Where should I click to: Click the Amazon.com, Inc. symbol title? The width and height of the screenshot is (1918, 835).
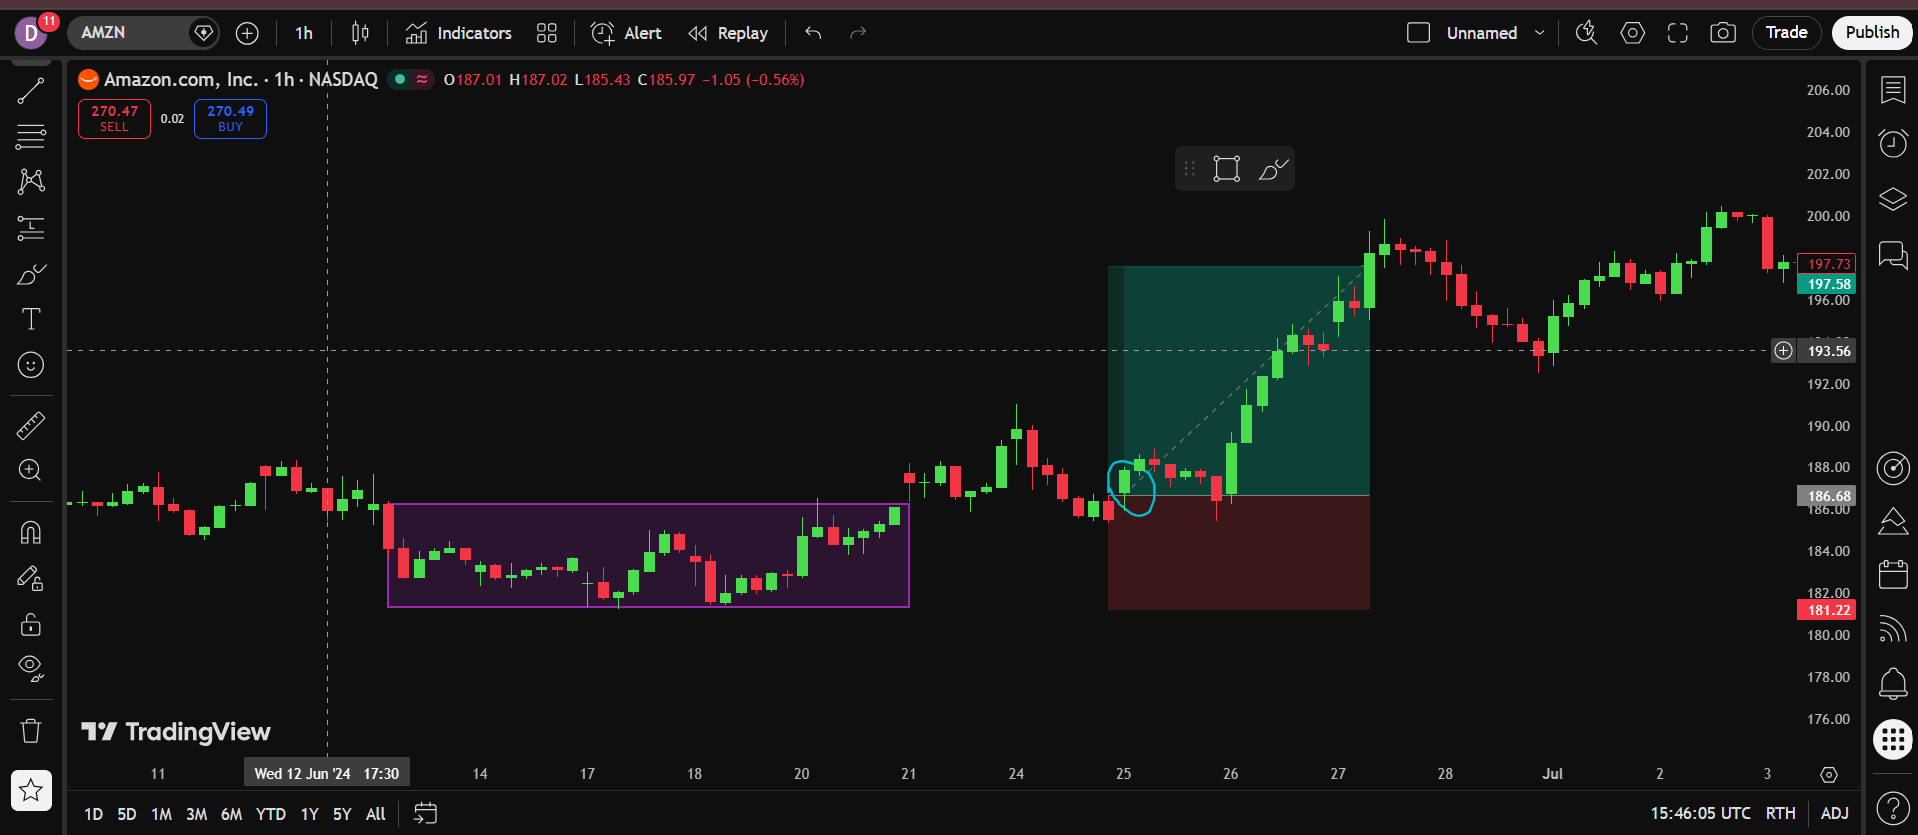(181, 79)
